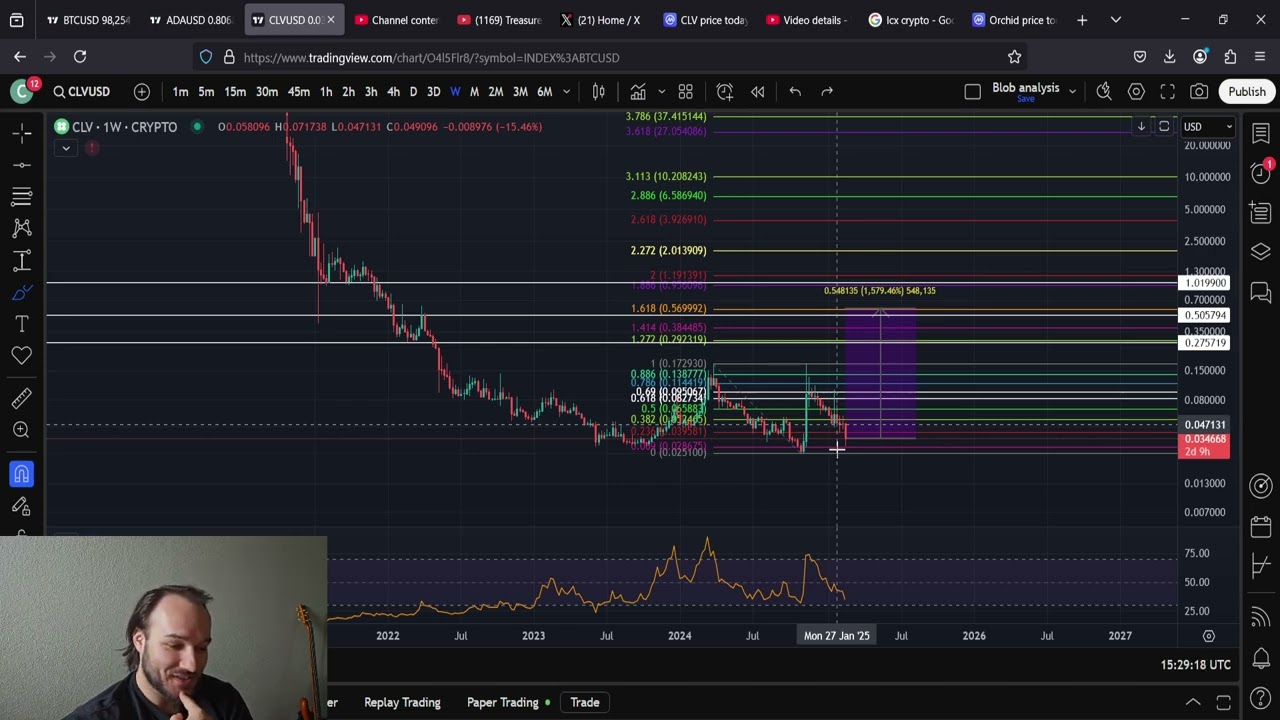Viewport: 1280px width, 720px height.
Task: Open the indicators menu
Action: 638,92
